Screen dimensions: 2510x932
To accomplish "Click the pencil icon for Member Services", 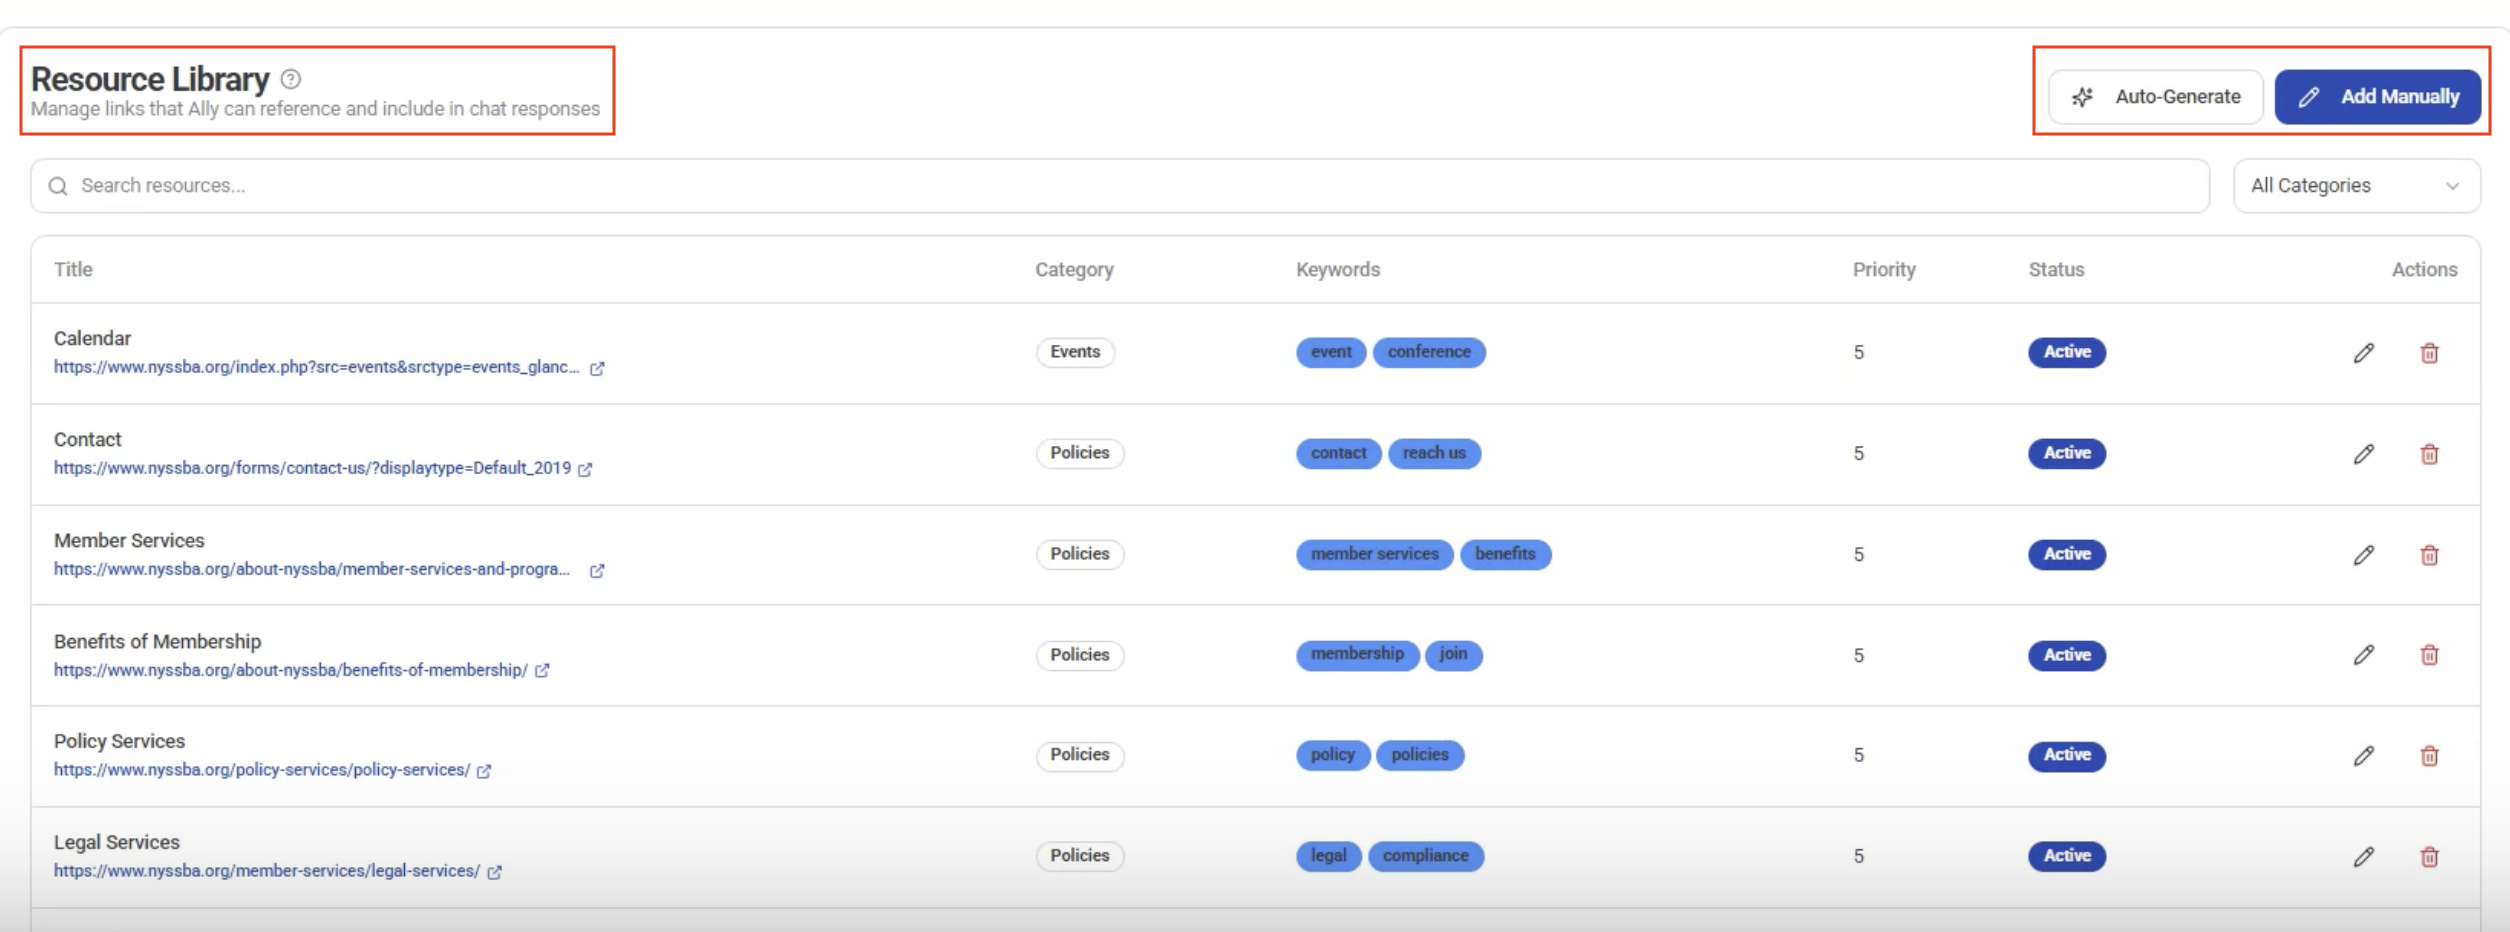I will tap(2363, 555).
